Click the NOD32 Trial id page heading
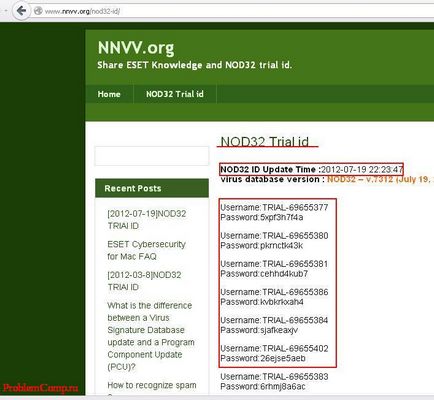The width and height of the screenshot is (434, 400). pos(265,142)
